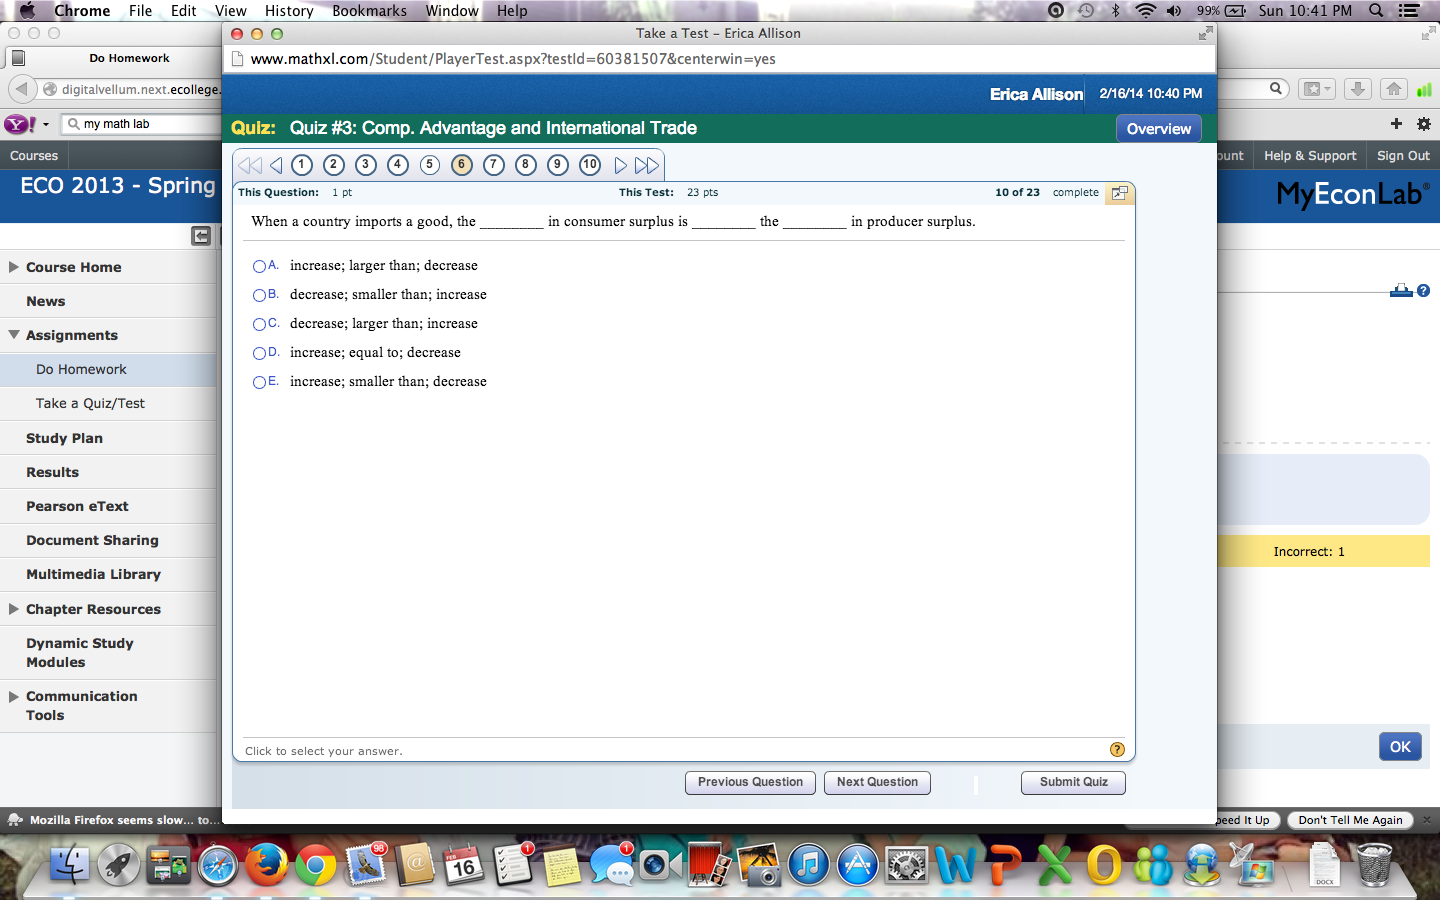The height and width of the screenshot is (900, 1440).
Task: Collapse the course sidebar toggle icon
Action: pos(201,236)
